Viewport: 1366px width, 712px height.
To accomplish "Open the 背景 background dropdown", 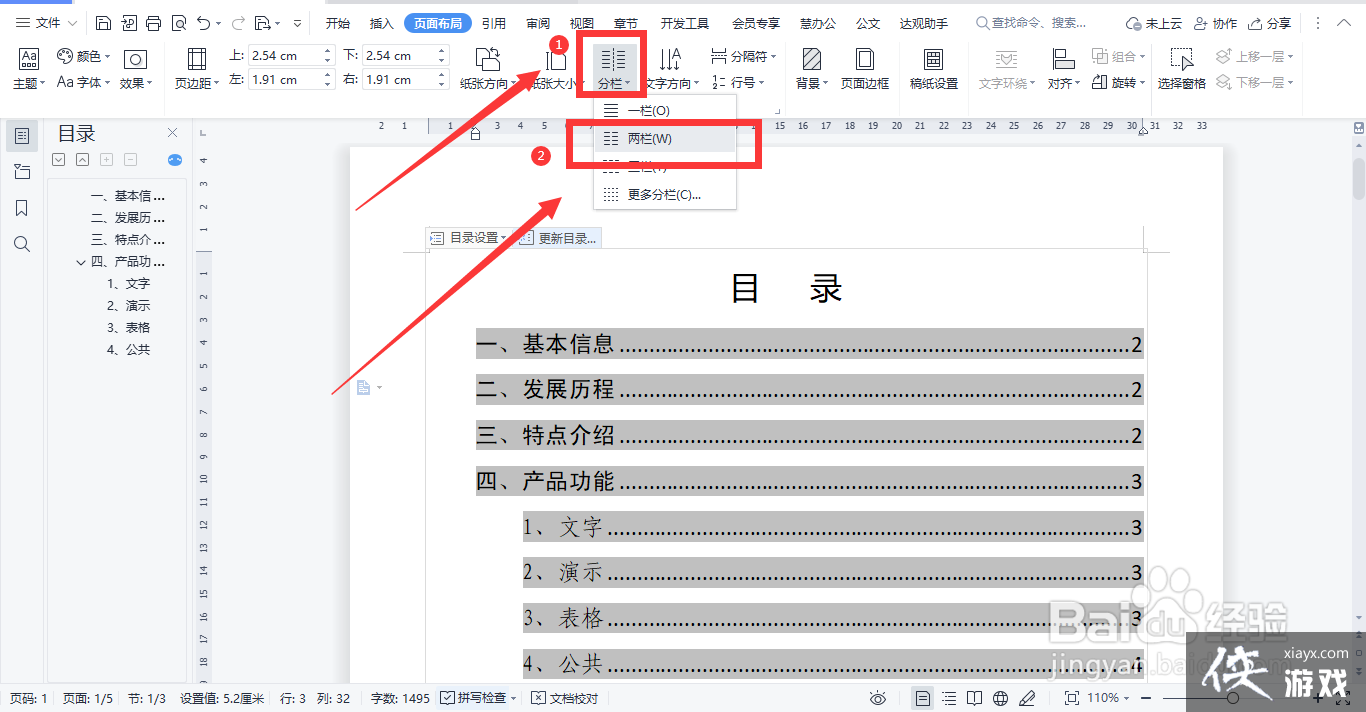I will point(812,68).
